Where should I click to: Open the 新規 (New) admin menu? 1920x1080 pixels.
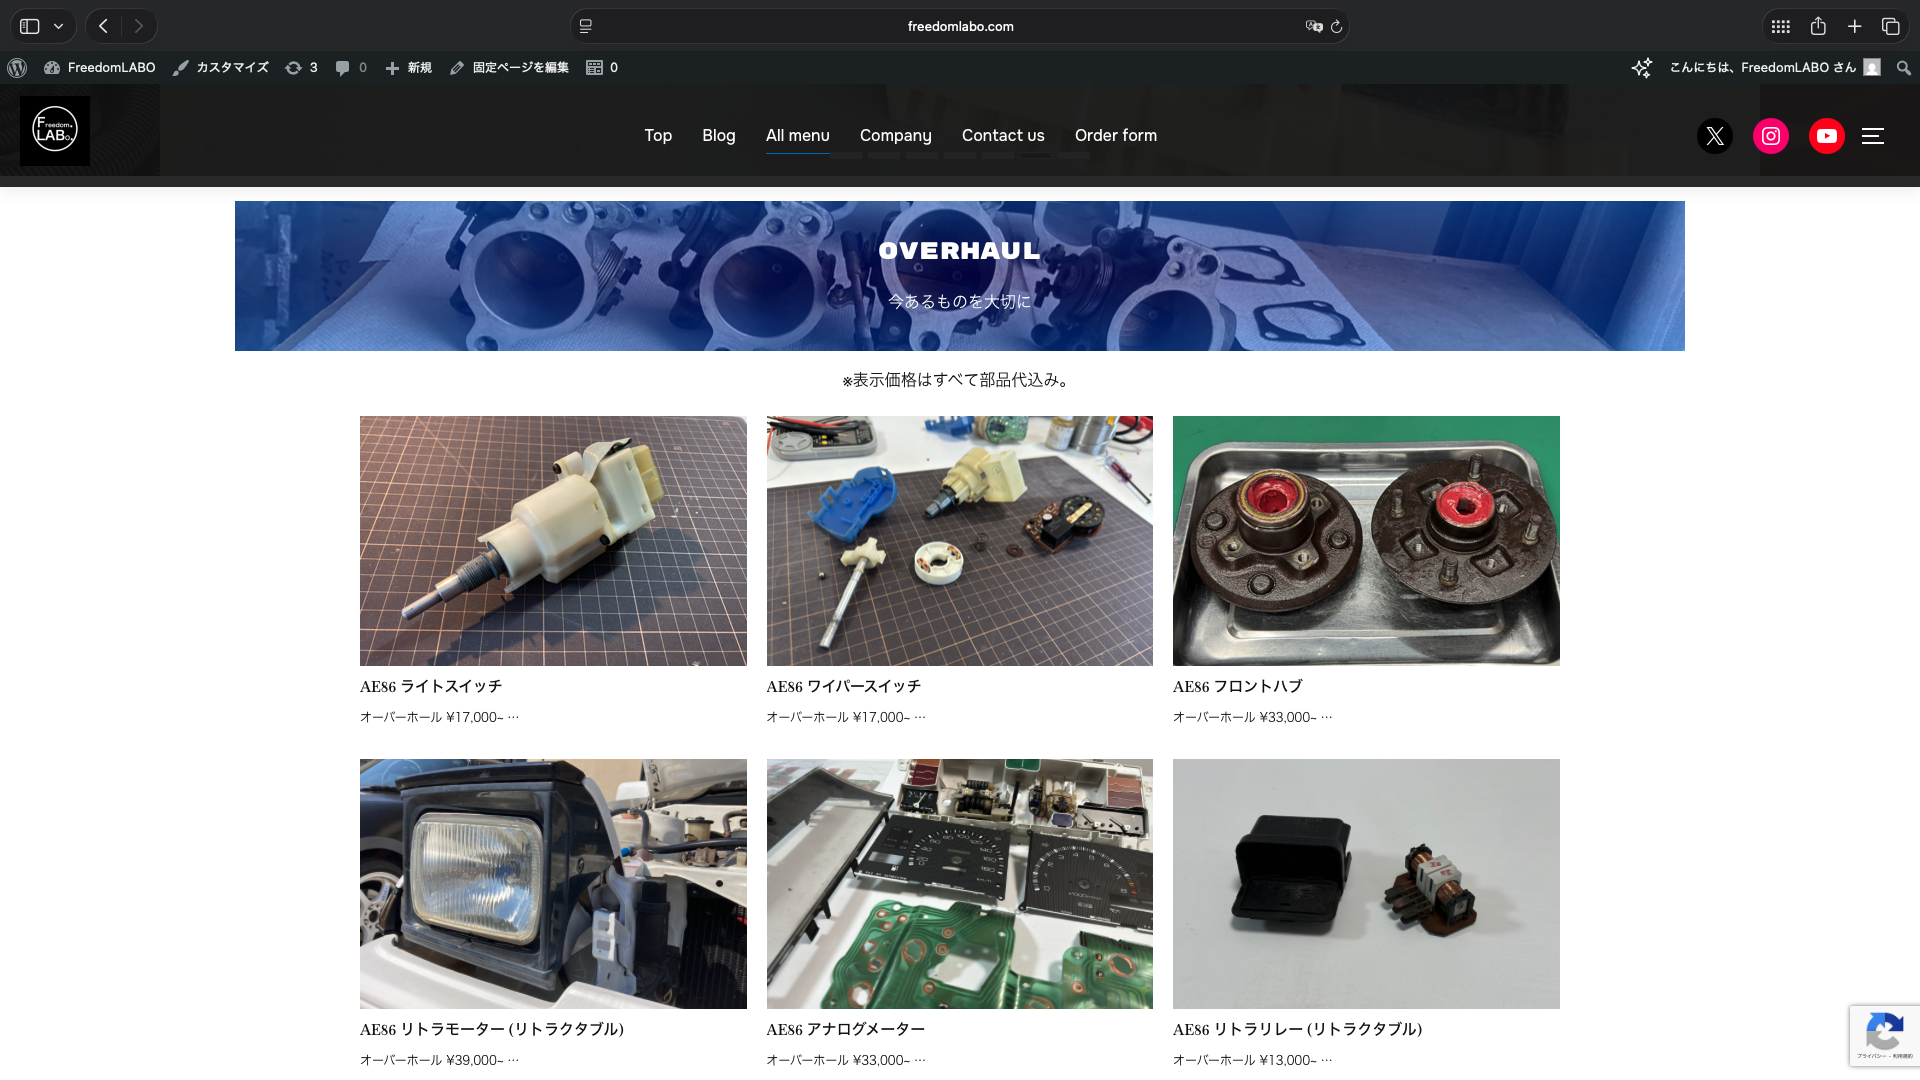tap(409, 68)
